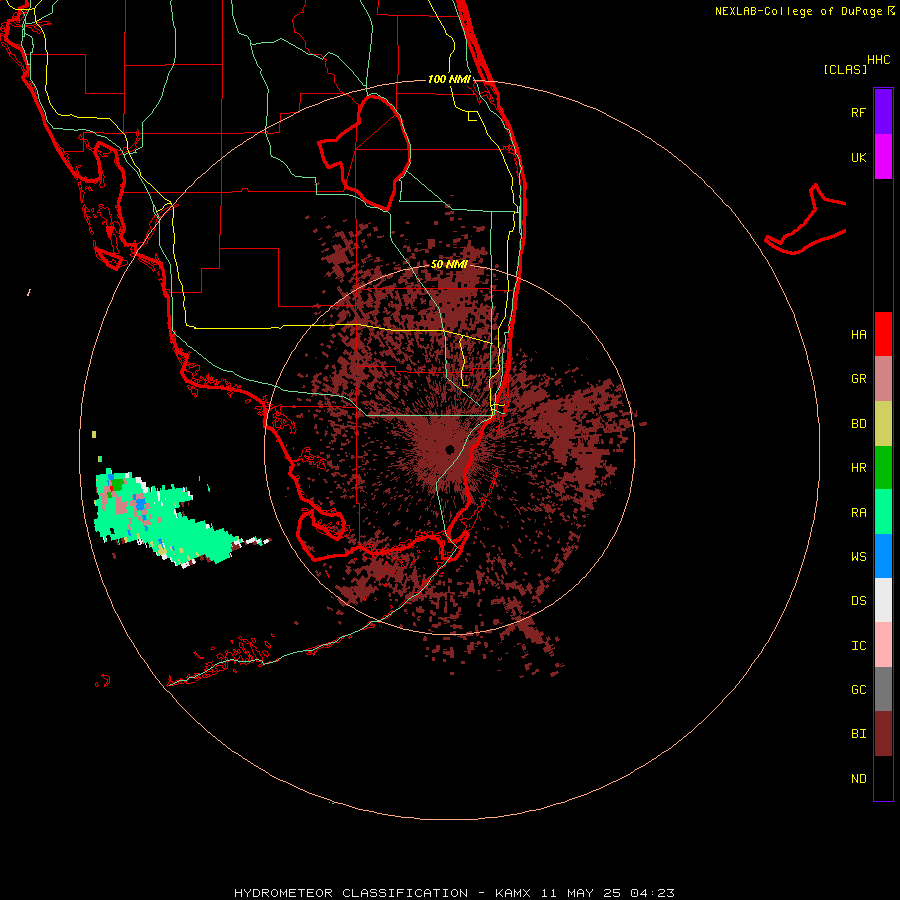The height and width of the screenshot is (900, 900).
Task: Click the HYDROMETEOR CLASSIFICATION title text
Action: pos(351,893)
